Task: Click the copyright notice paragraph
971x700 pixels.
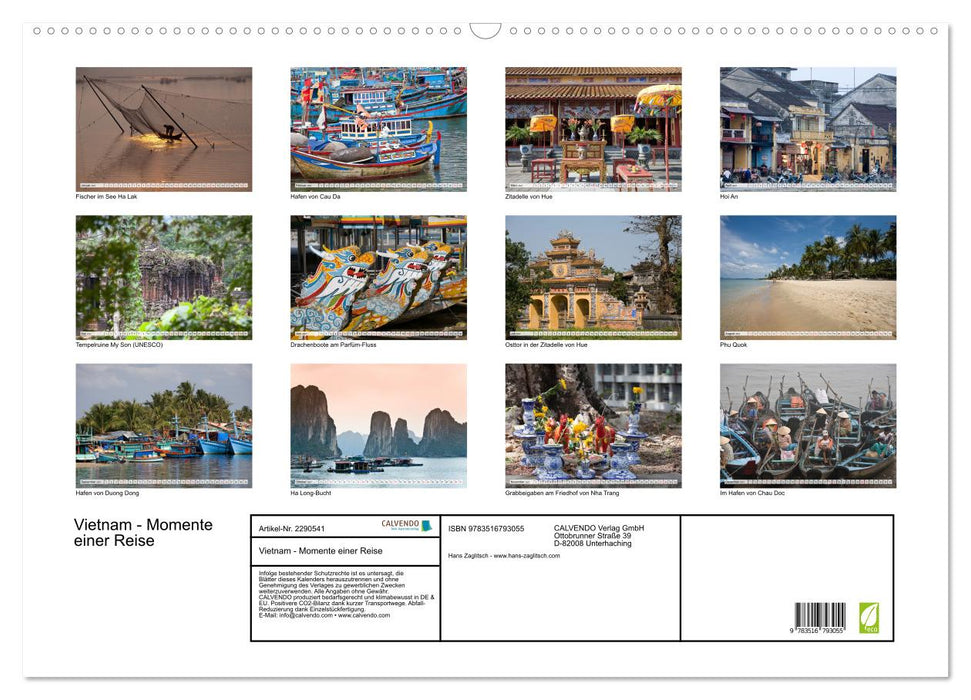Action: (346, 594)
